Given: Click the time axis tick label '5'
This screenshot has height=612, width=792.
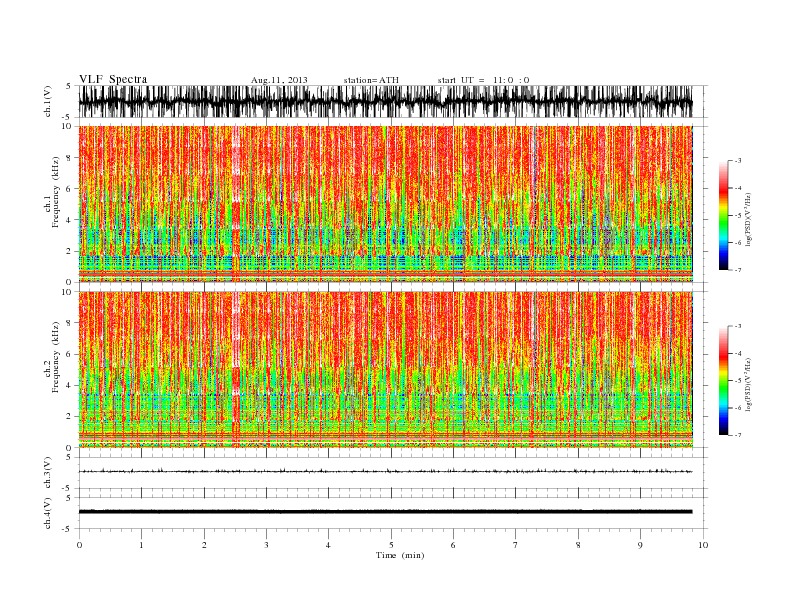Looking at the screenshot, I should [x=391, y=545].
